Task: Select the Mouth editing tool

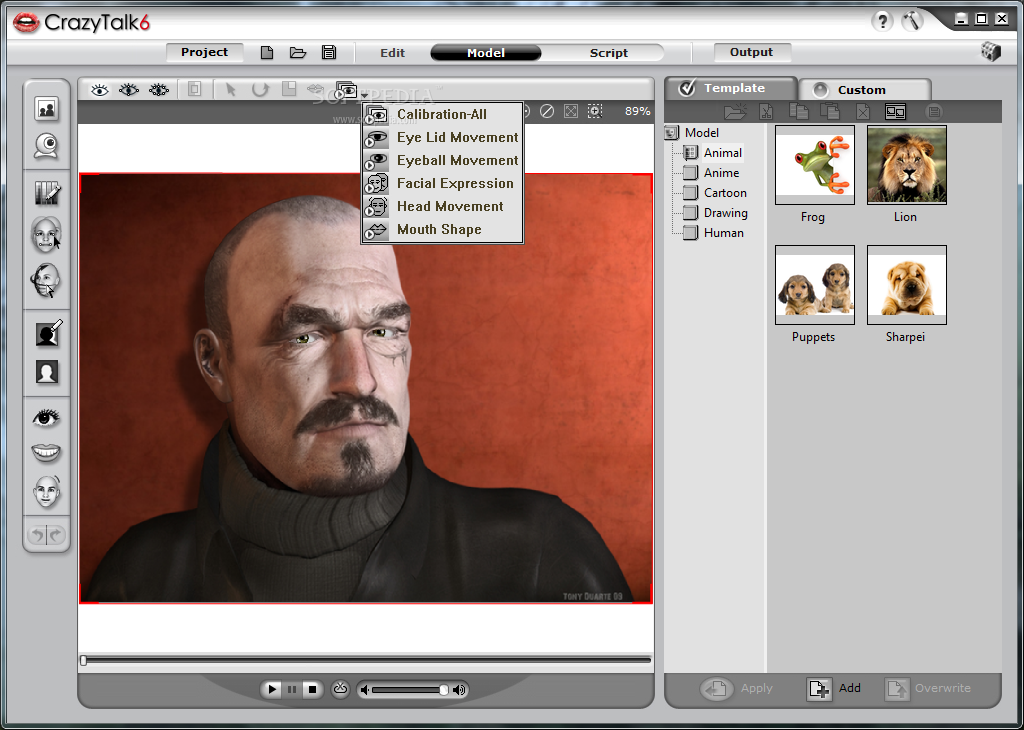Action: coord(46,453)
